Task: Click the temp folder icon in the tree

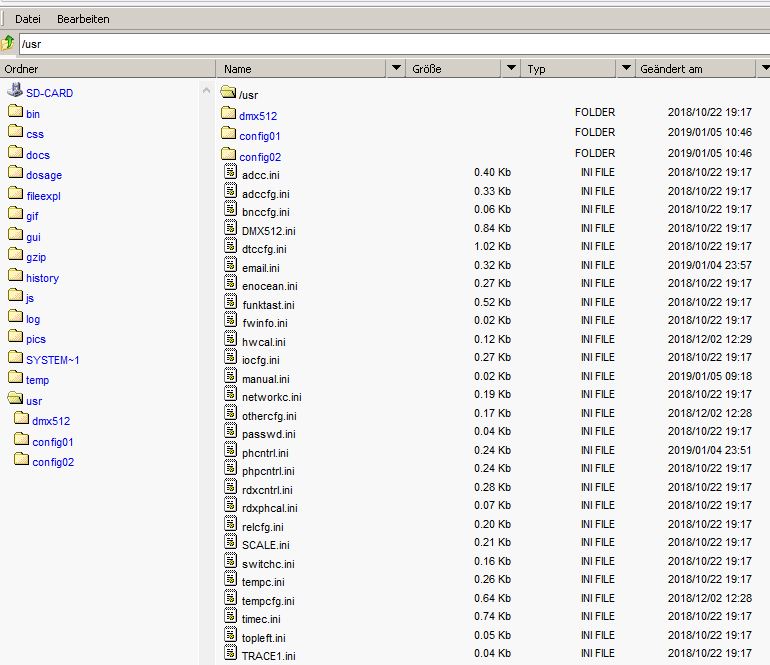Action: point(16,377)
